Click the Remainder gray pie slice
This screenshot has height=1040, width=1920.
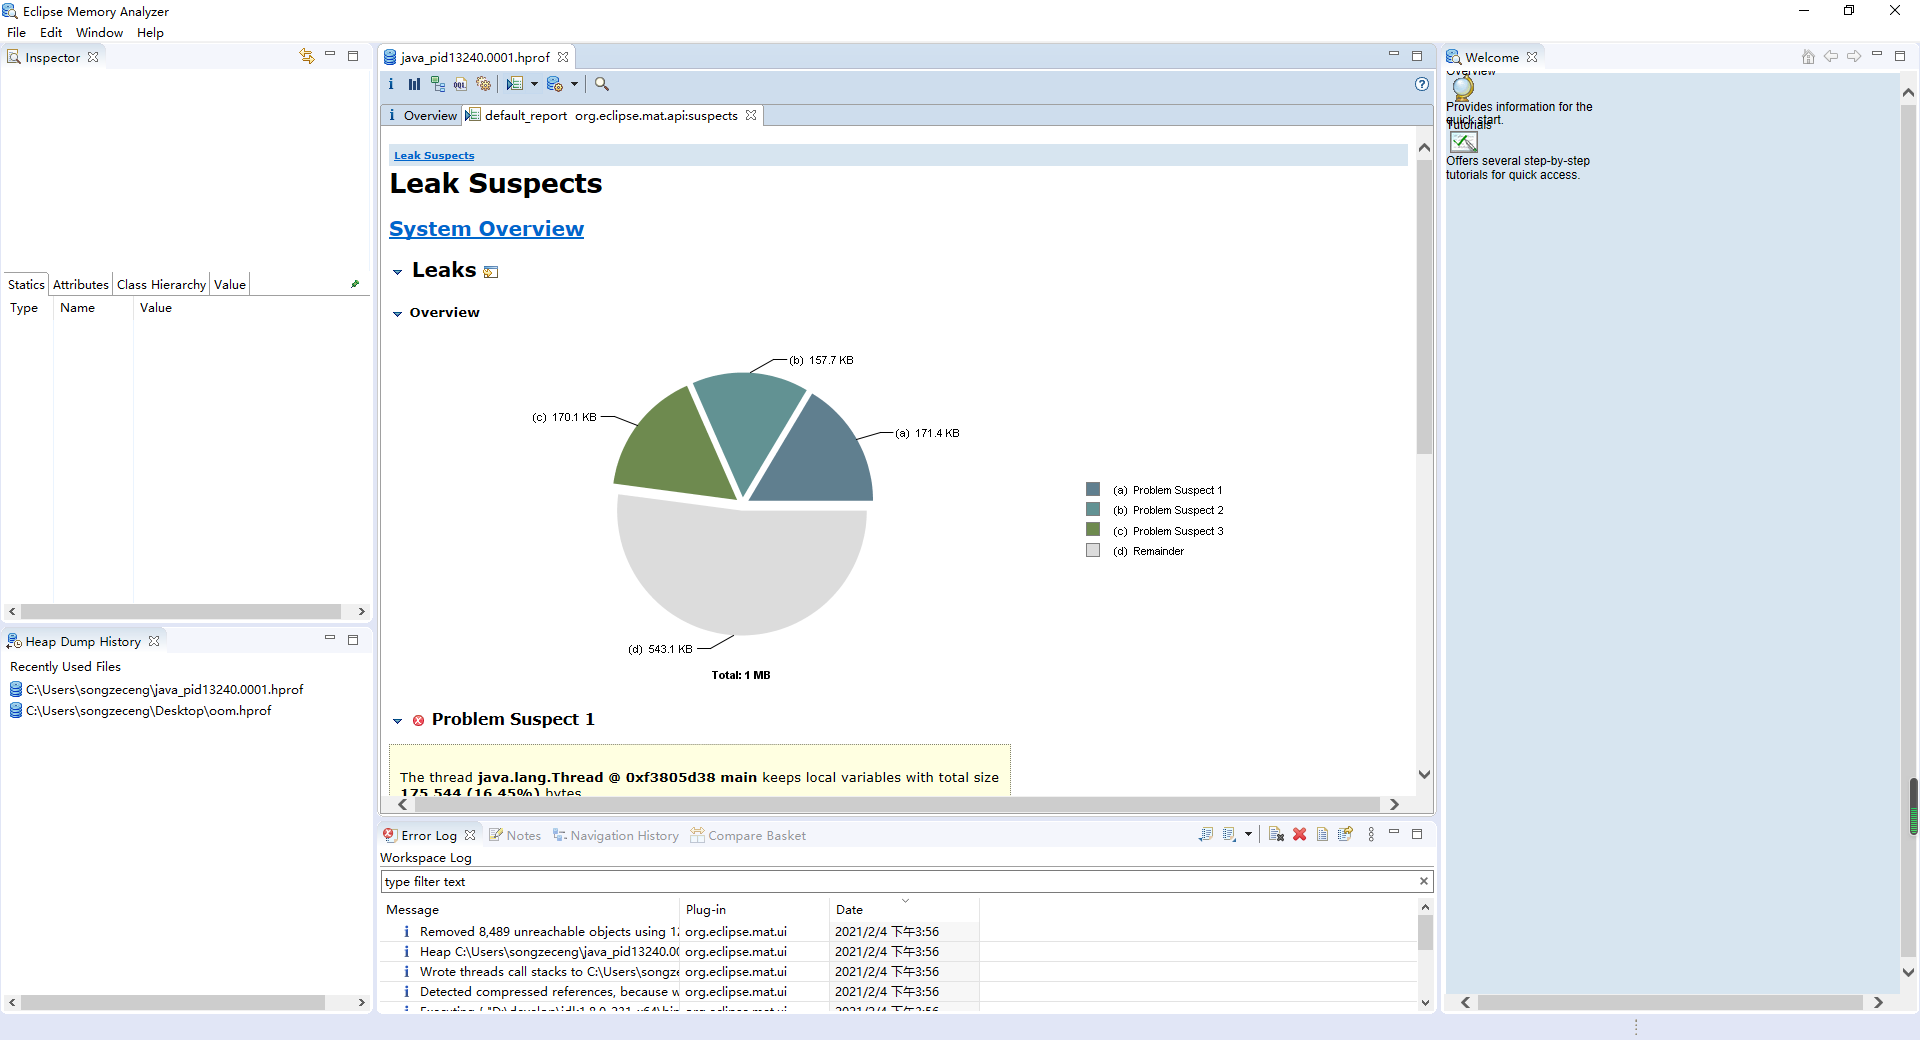pyautogui.click(x=740, y=570)
